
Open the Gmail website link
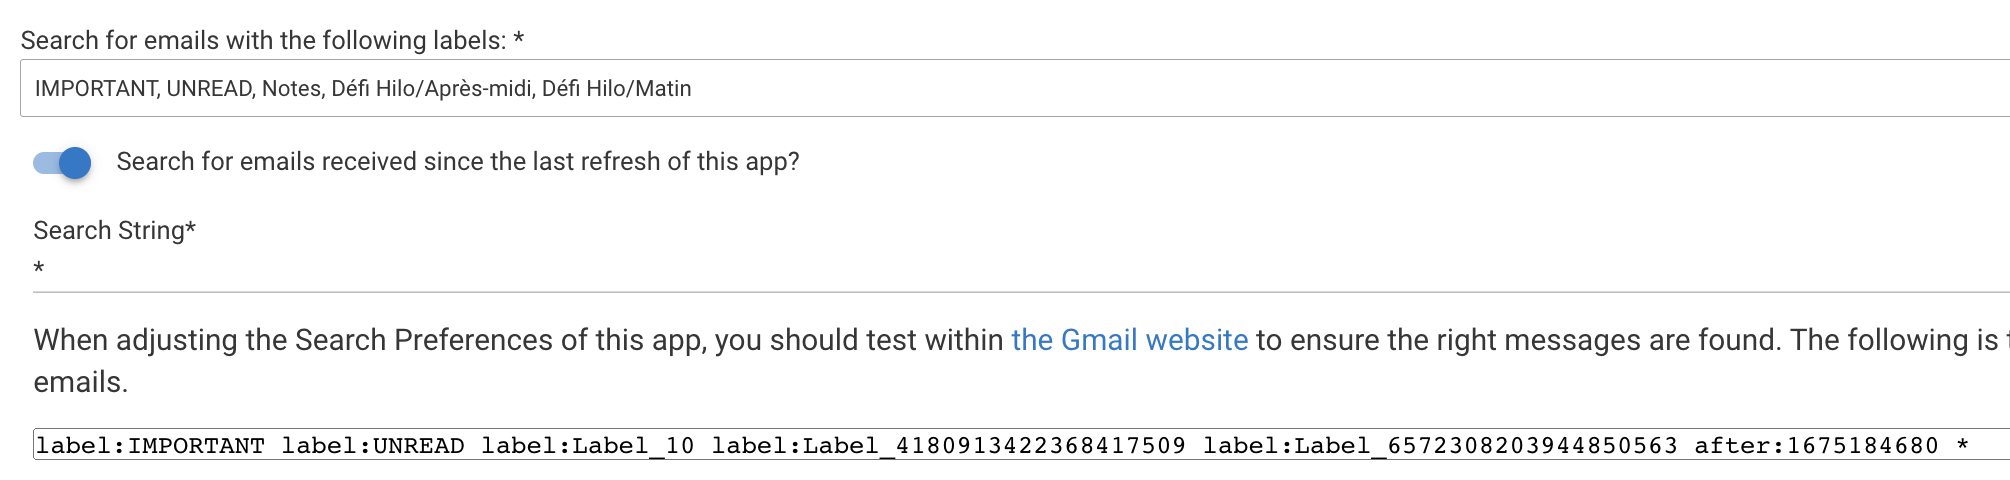click(1129, 340)
